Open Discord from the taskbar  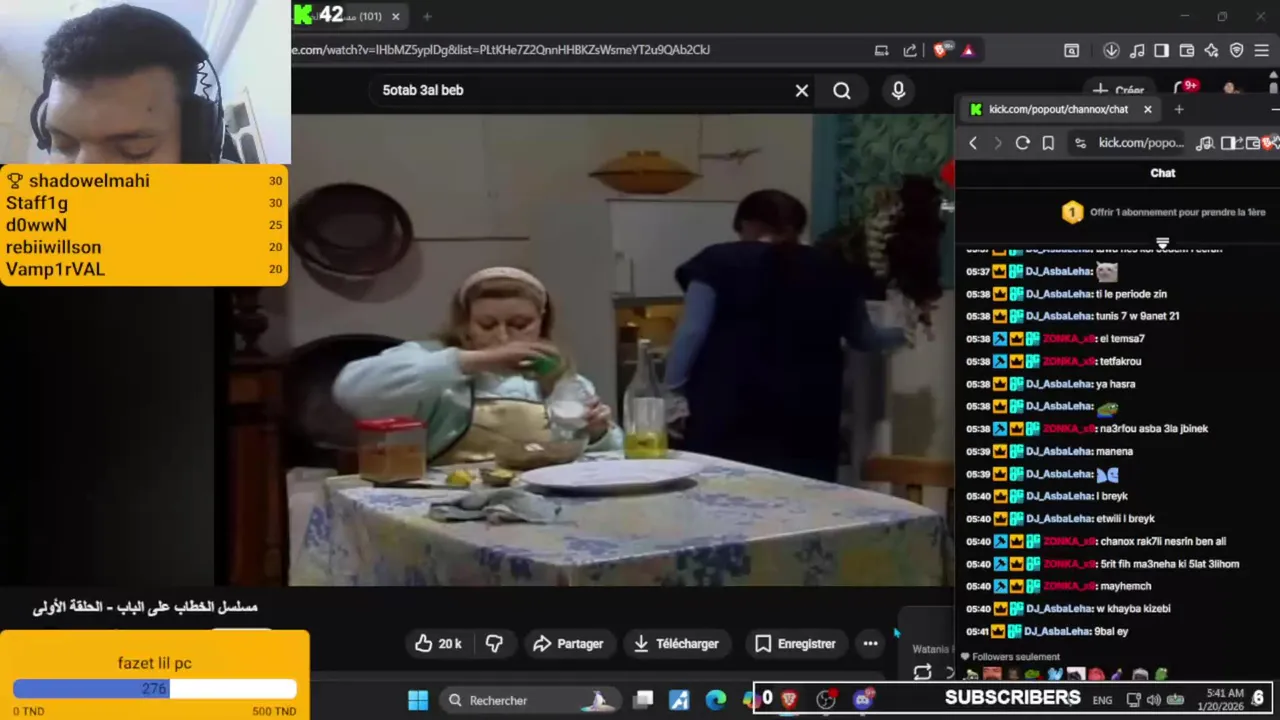(864, 699)
